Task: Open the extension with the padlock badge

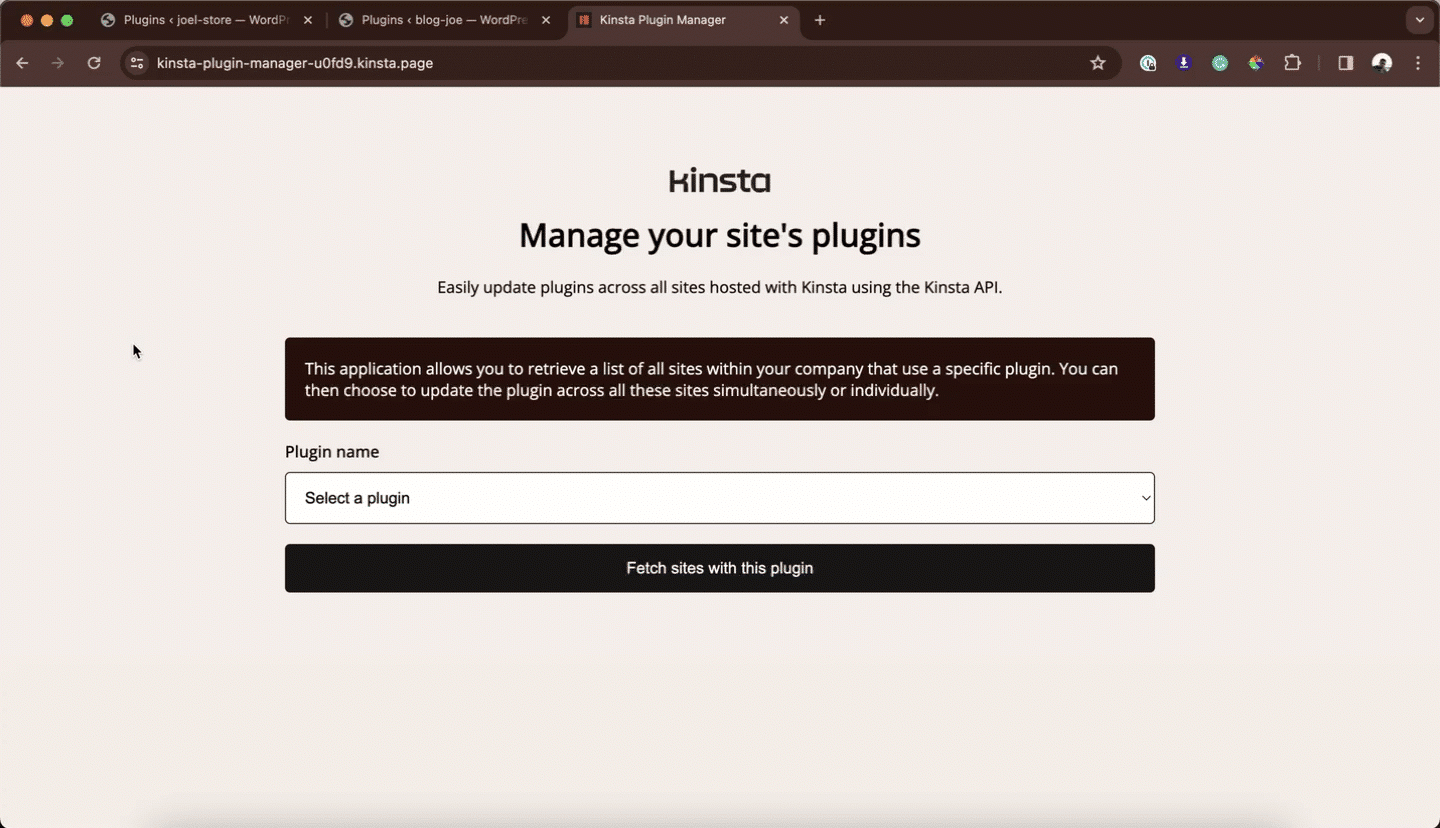Action: pos(1148,63)
